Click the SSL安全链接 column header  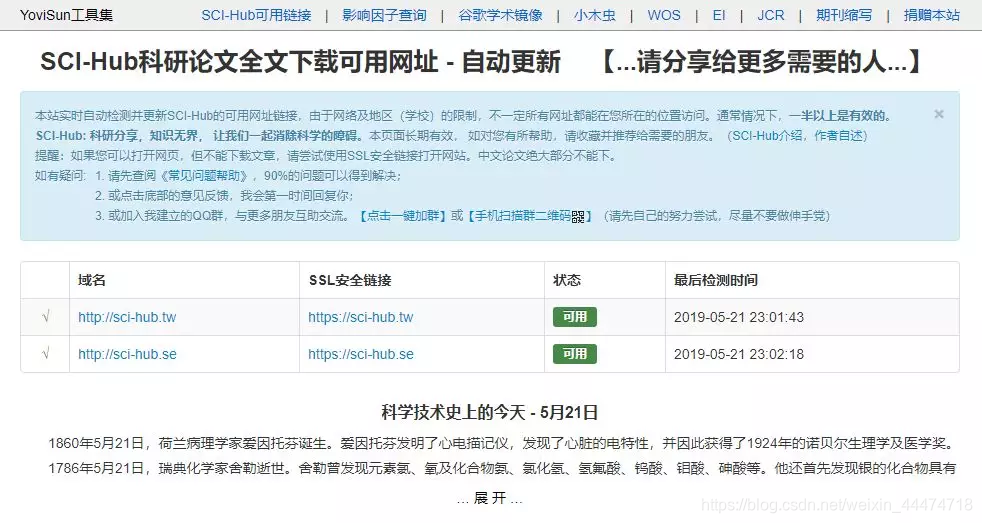350,280
